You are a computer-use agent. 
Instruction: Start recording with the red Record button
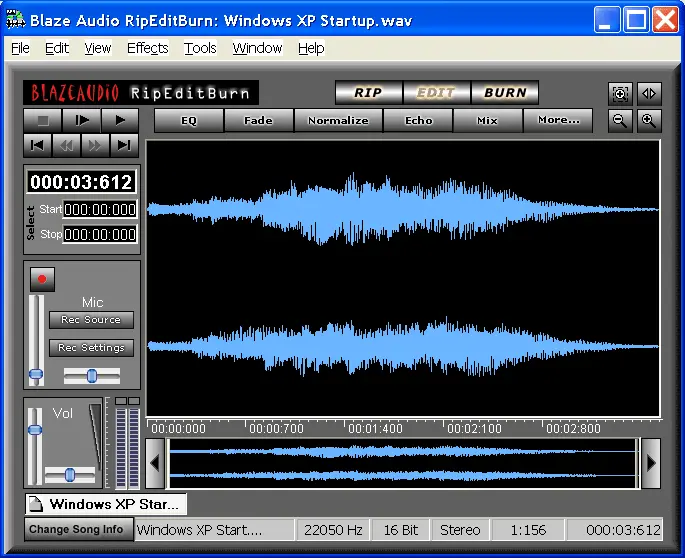pos(42,279)
